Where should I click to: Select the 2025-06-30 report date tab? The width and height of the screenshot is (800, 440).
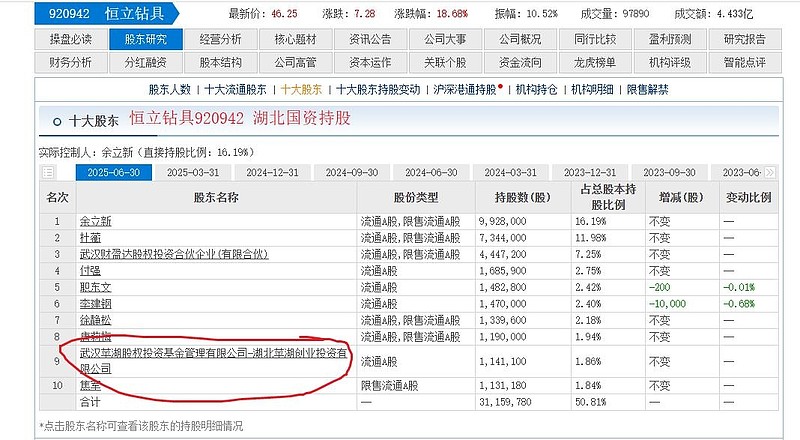[114, 173]
